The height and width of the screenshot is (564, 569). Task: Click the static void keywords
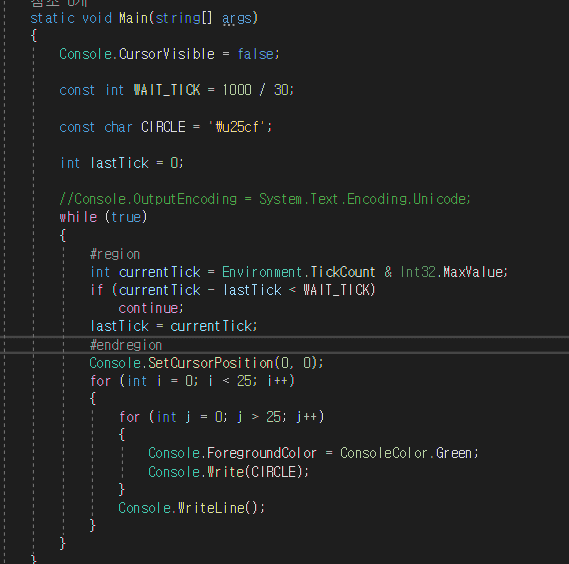coord(71,18)
